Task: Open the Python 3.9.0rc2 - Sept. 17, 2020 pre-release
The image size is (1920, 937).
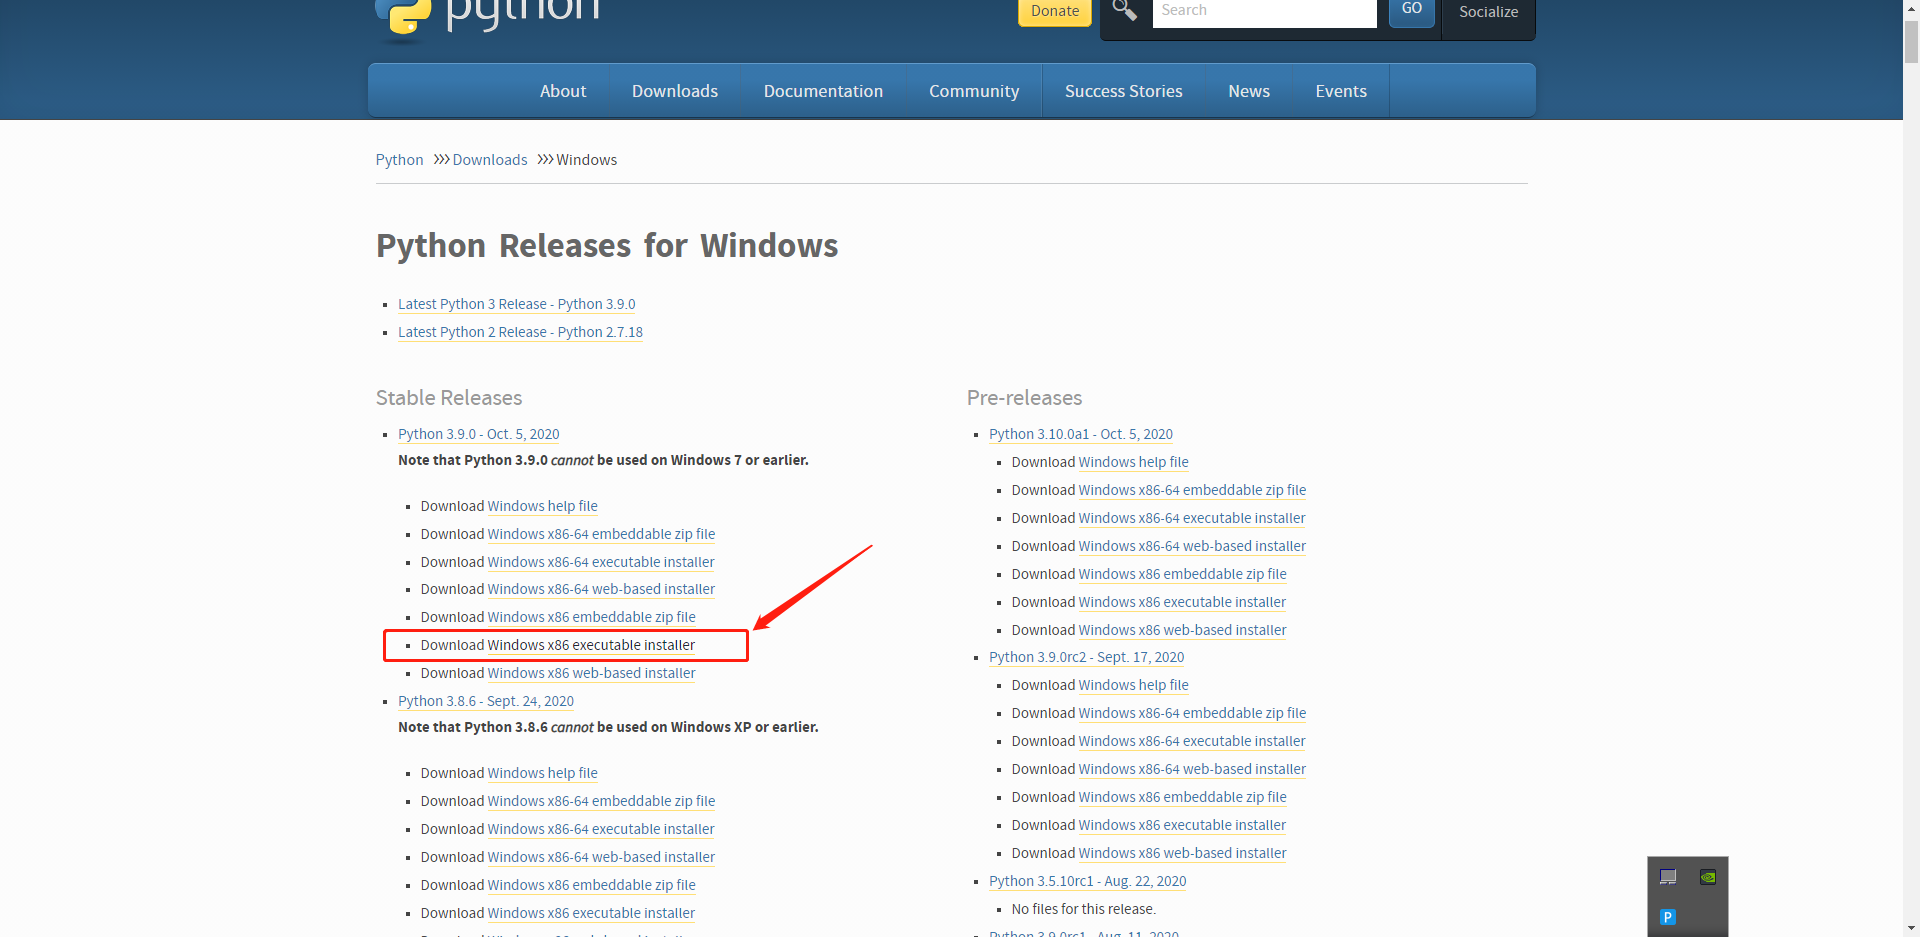Action: coord(1087,657)
